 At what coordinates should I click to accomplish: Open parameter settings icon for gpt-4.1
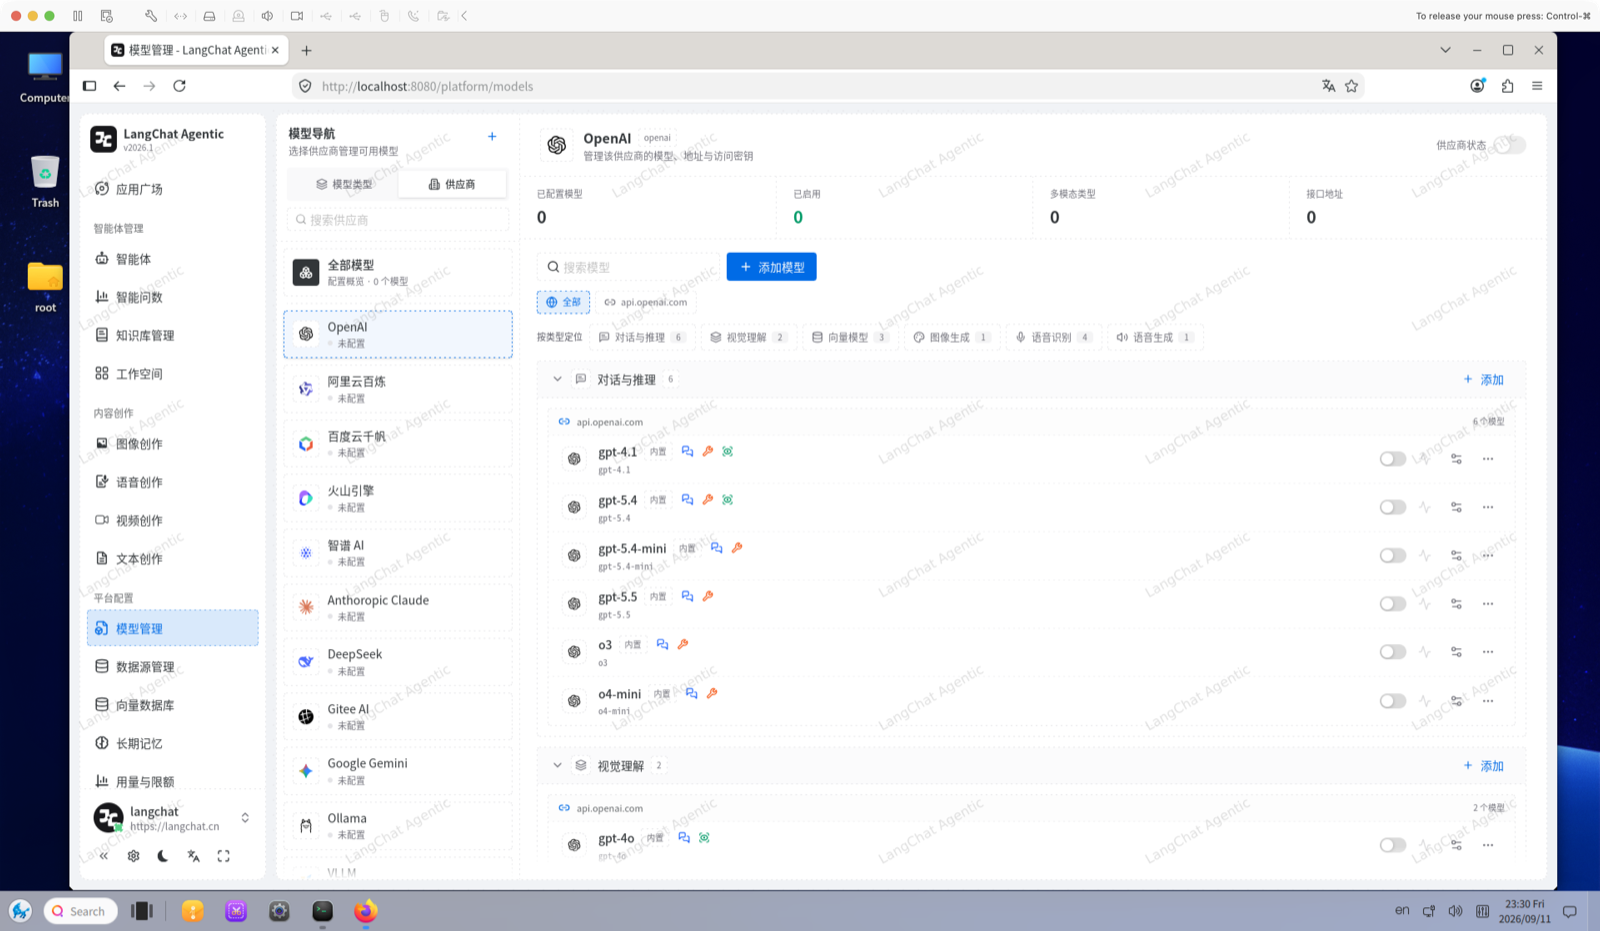tap(1456, 459)
